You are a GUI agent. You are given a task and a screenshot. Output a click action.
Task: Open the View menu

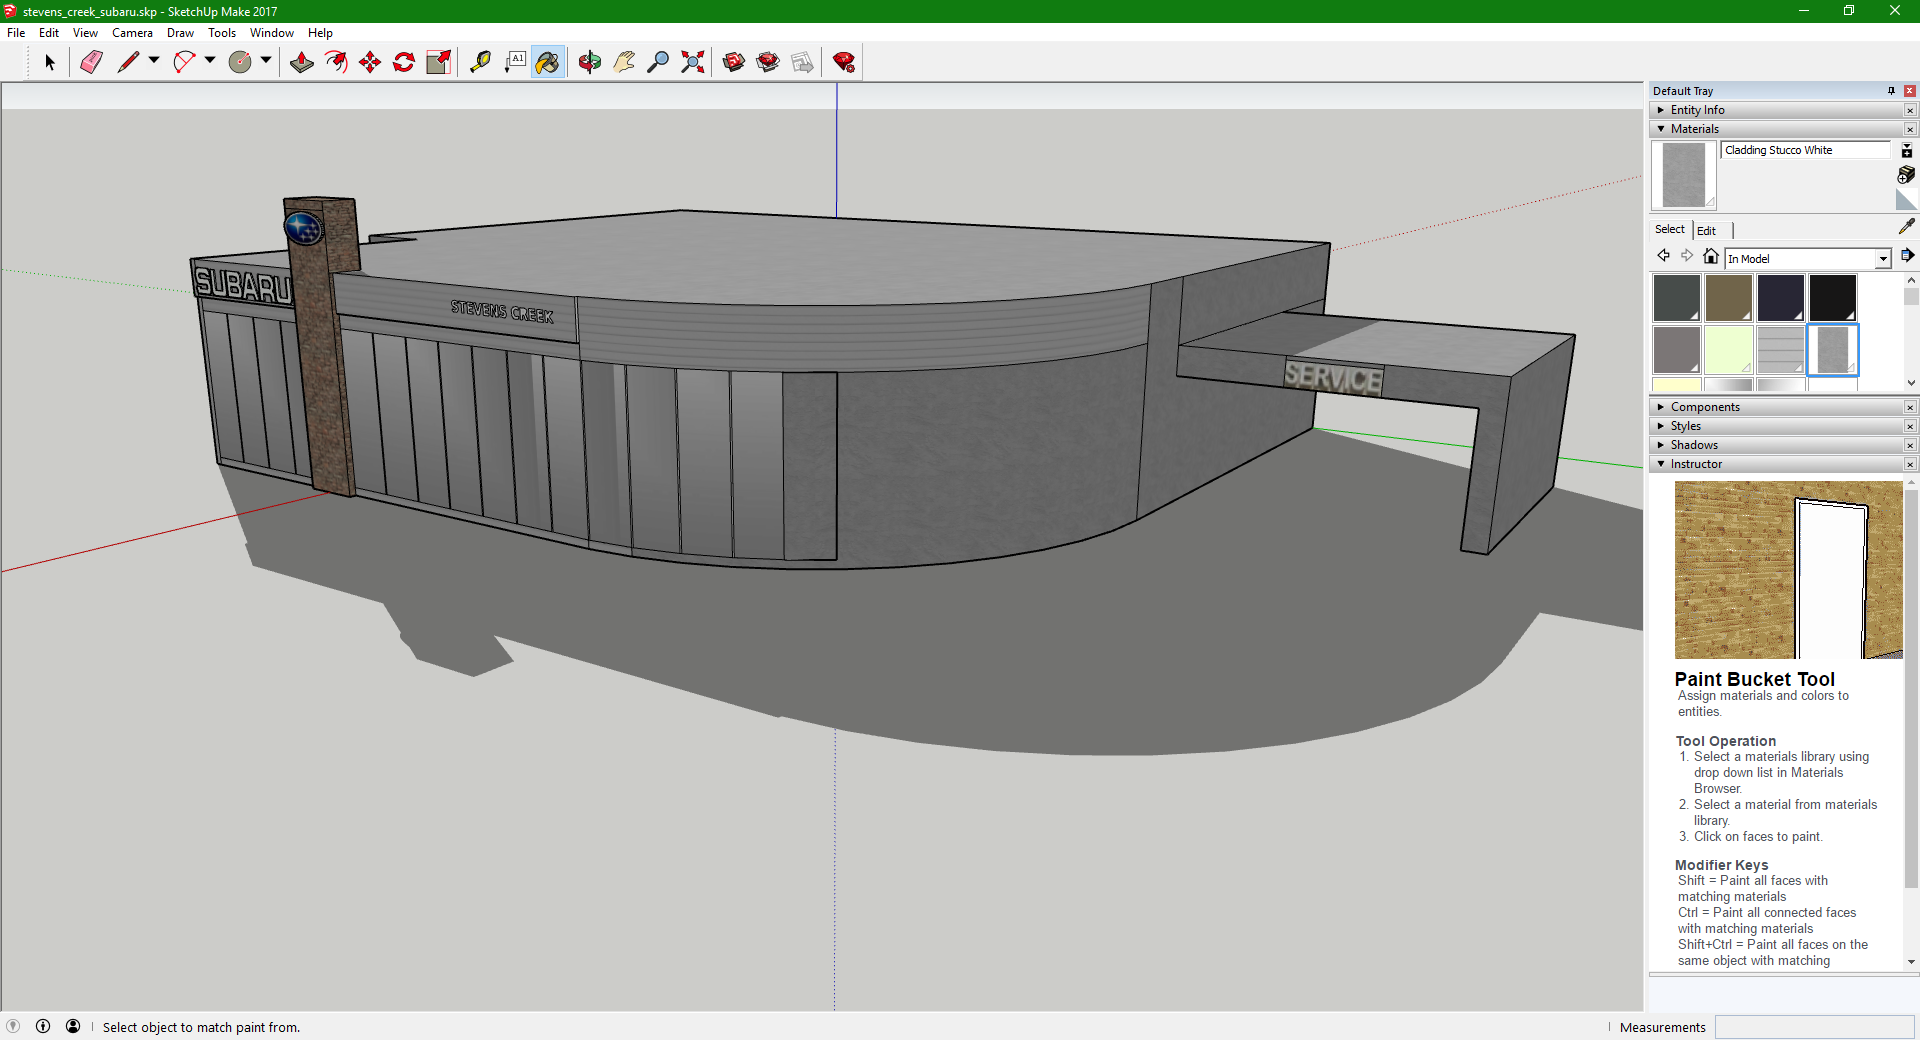85,33
